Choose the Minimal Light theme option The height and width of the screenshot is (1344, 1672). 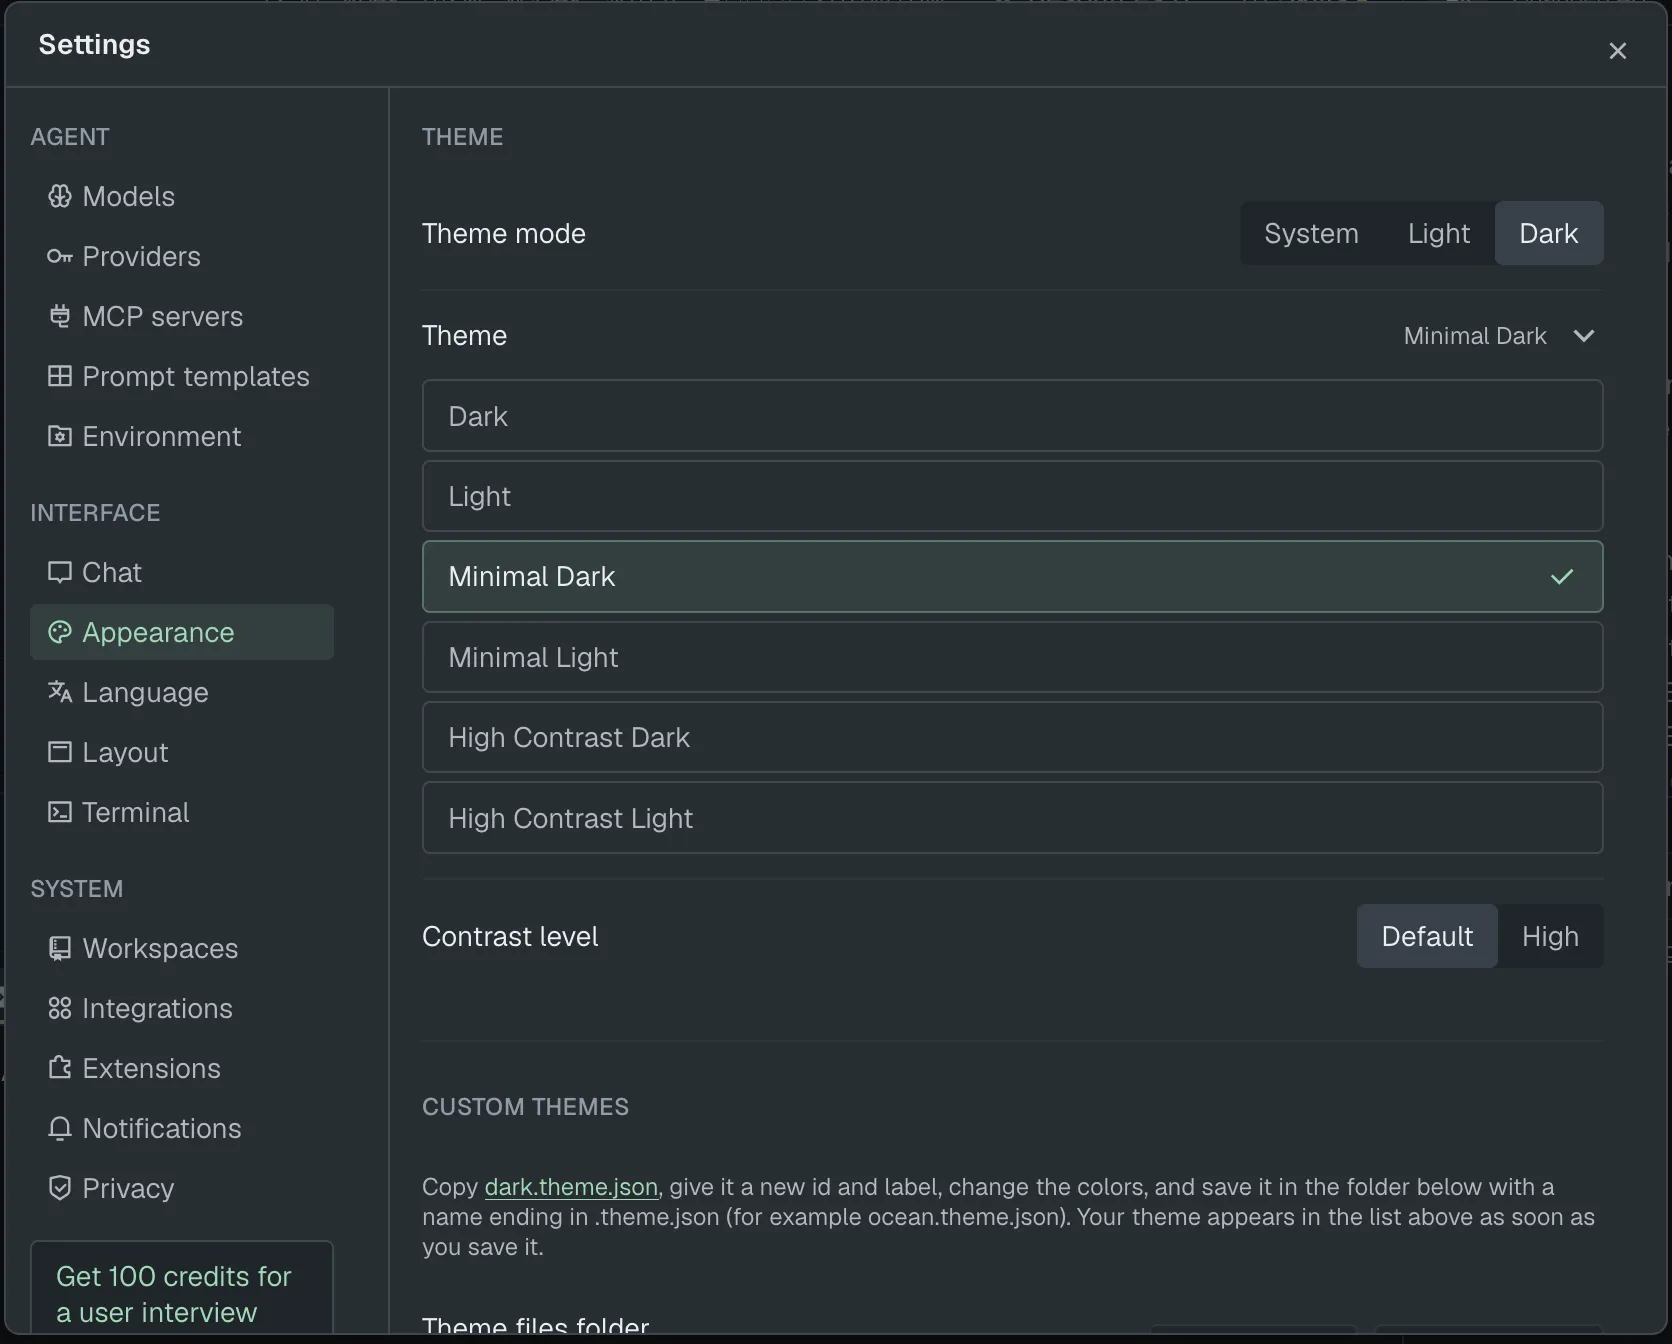(1012, 657)
